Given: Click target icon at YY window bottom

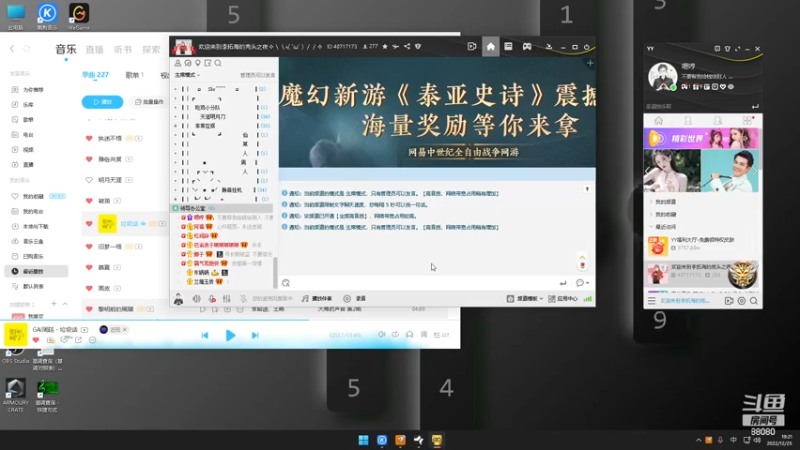Looking at the screenshot, I should [741, 301].
